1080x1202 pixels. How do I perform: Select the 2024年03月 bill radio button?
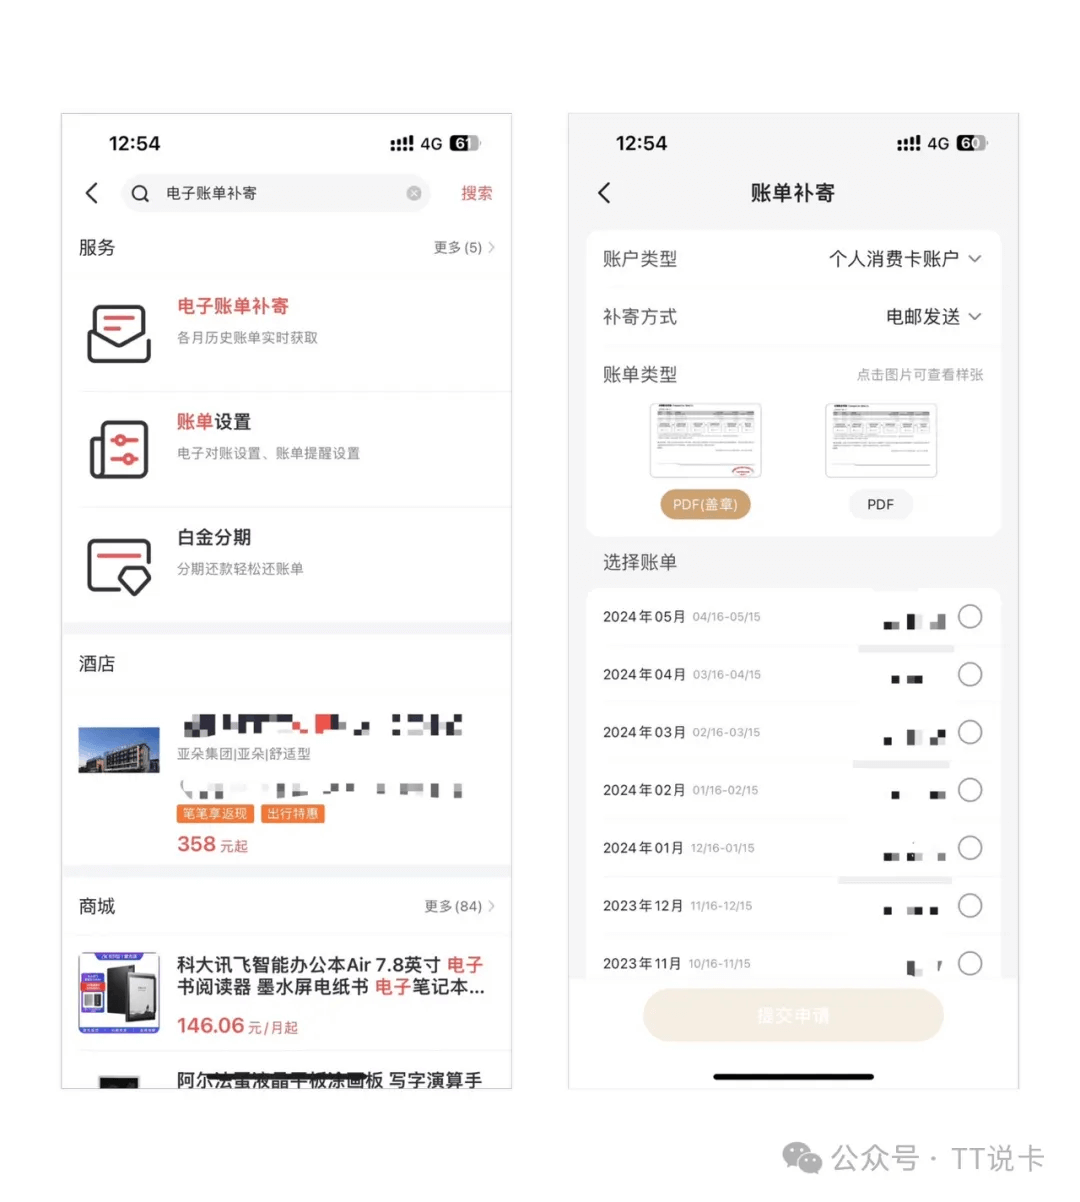pos(969,733)
